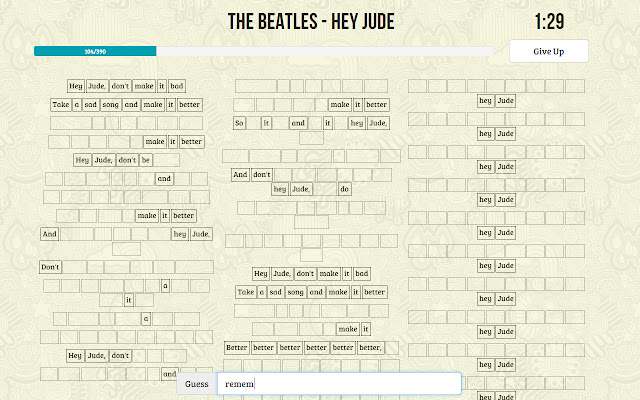
Task: Click the last "better," ending with a comma
Action: (370, 348)
